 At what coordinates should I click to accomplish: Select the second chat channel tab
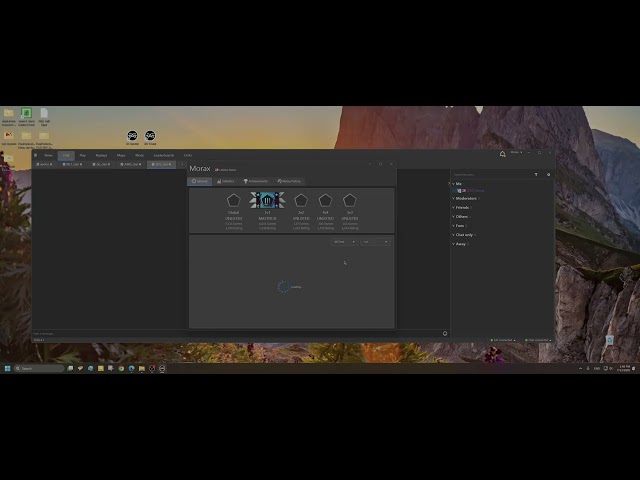click(x=72, y=164)
